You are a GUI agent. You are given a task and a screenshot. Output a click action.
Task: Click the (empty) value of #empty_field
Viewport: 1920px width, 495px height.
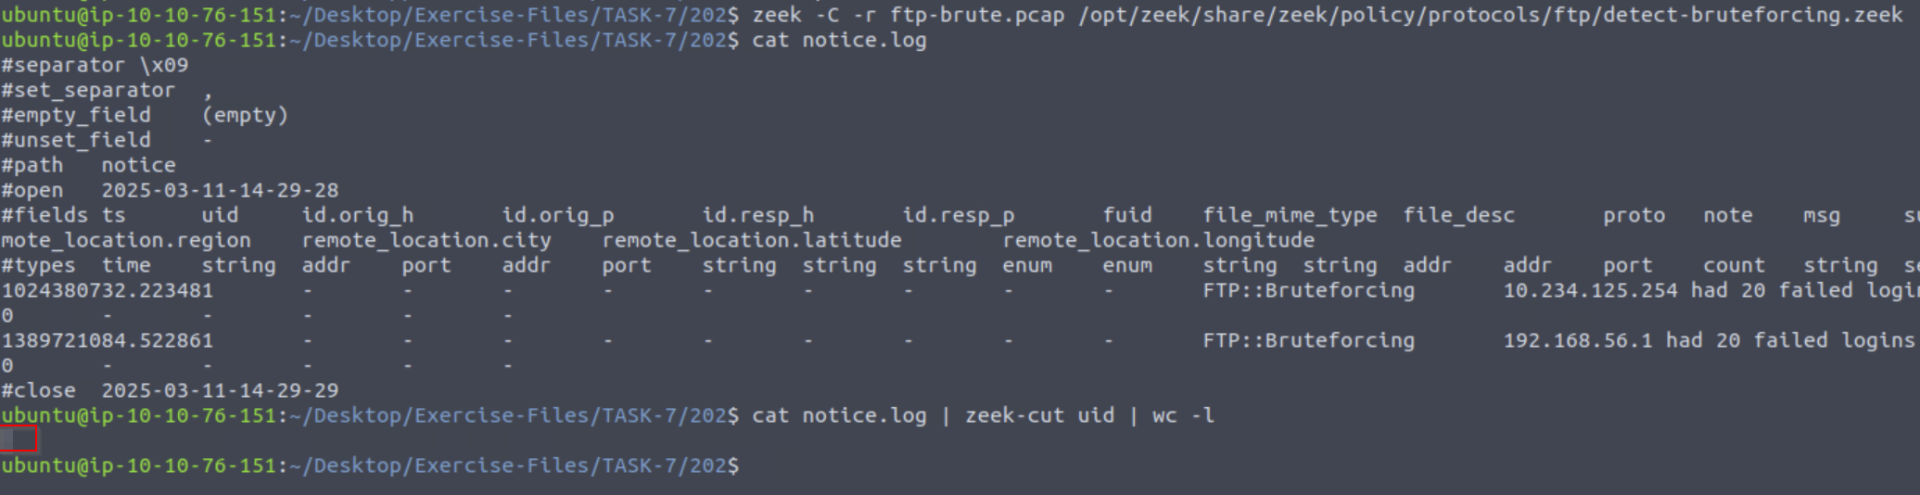[245, 115]
